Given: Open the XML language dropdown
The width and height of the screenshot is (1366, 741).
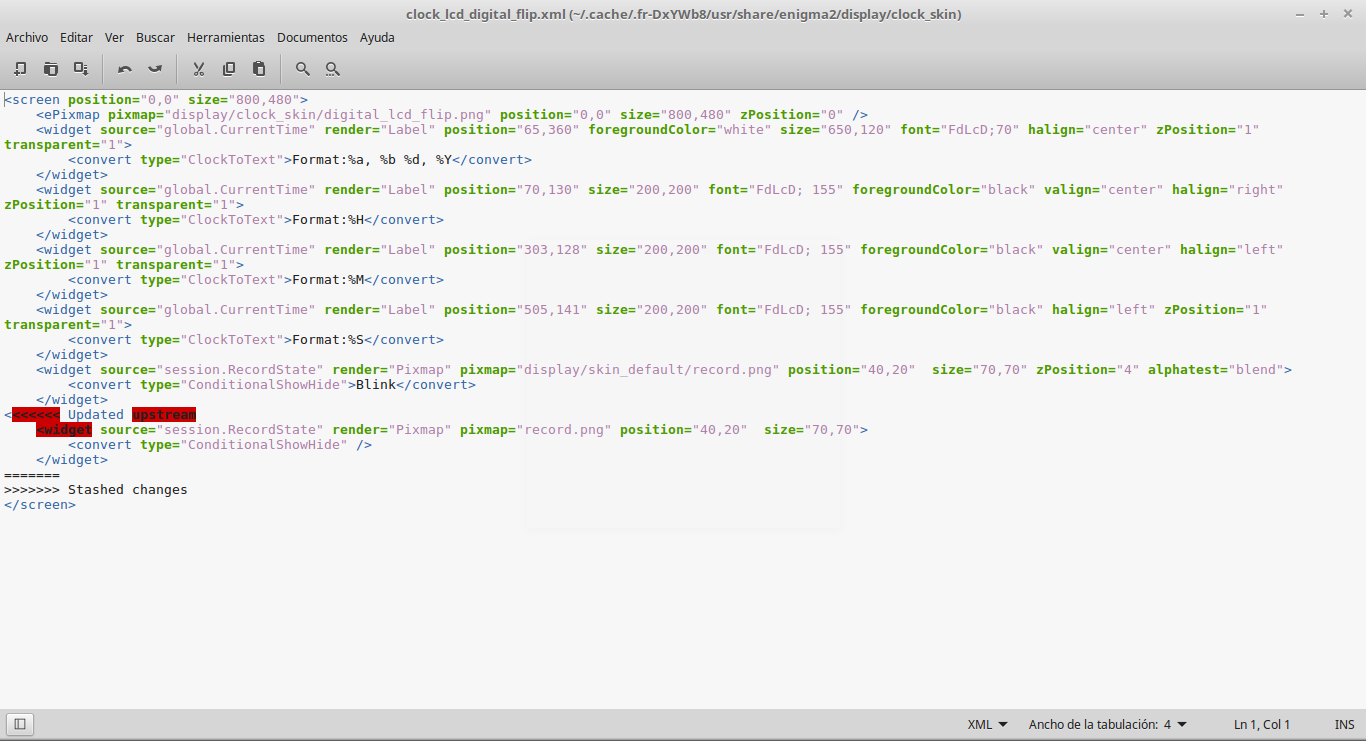Looking at the screenshot, I should [x=988, y=724].
